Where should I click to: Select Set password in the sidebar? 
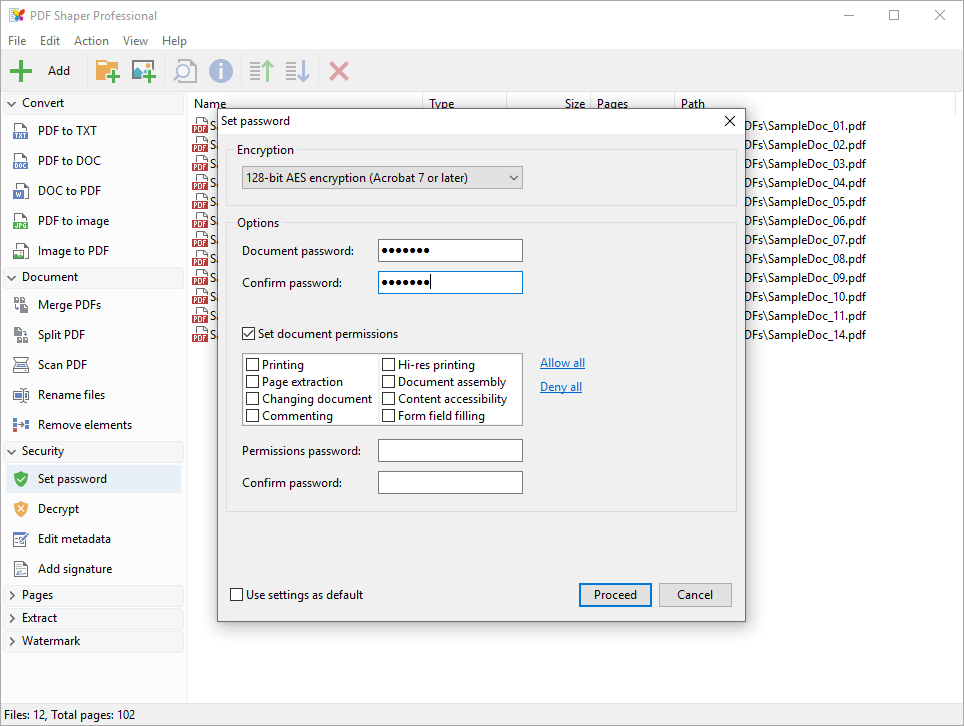pos(95,479)
